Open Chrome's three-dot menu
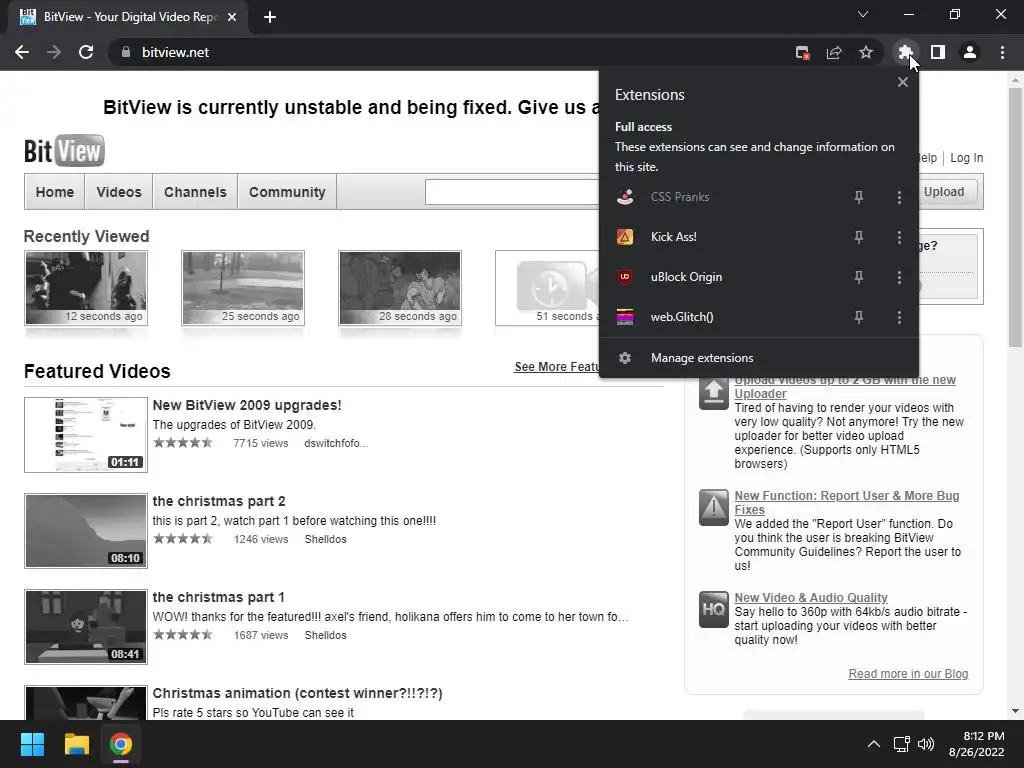Image resolution: width=1024 pixels, height=768 pixels. 1002,52
